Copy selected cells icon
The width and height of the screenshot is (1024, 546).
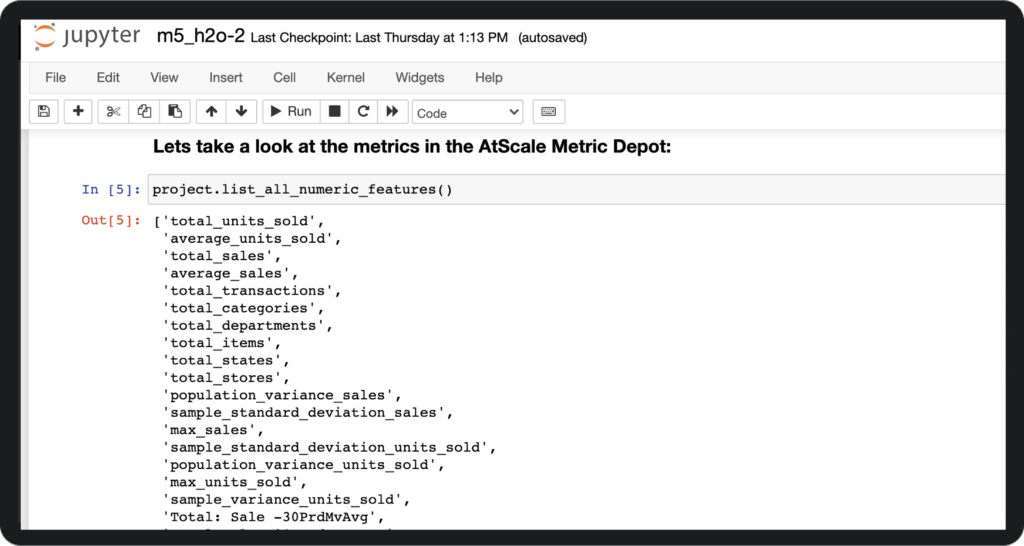(144, 112)
